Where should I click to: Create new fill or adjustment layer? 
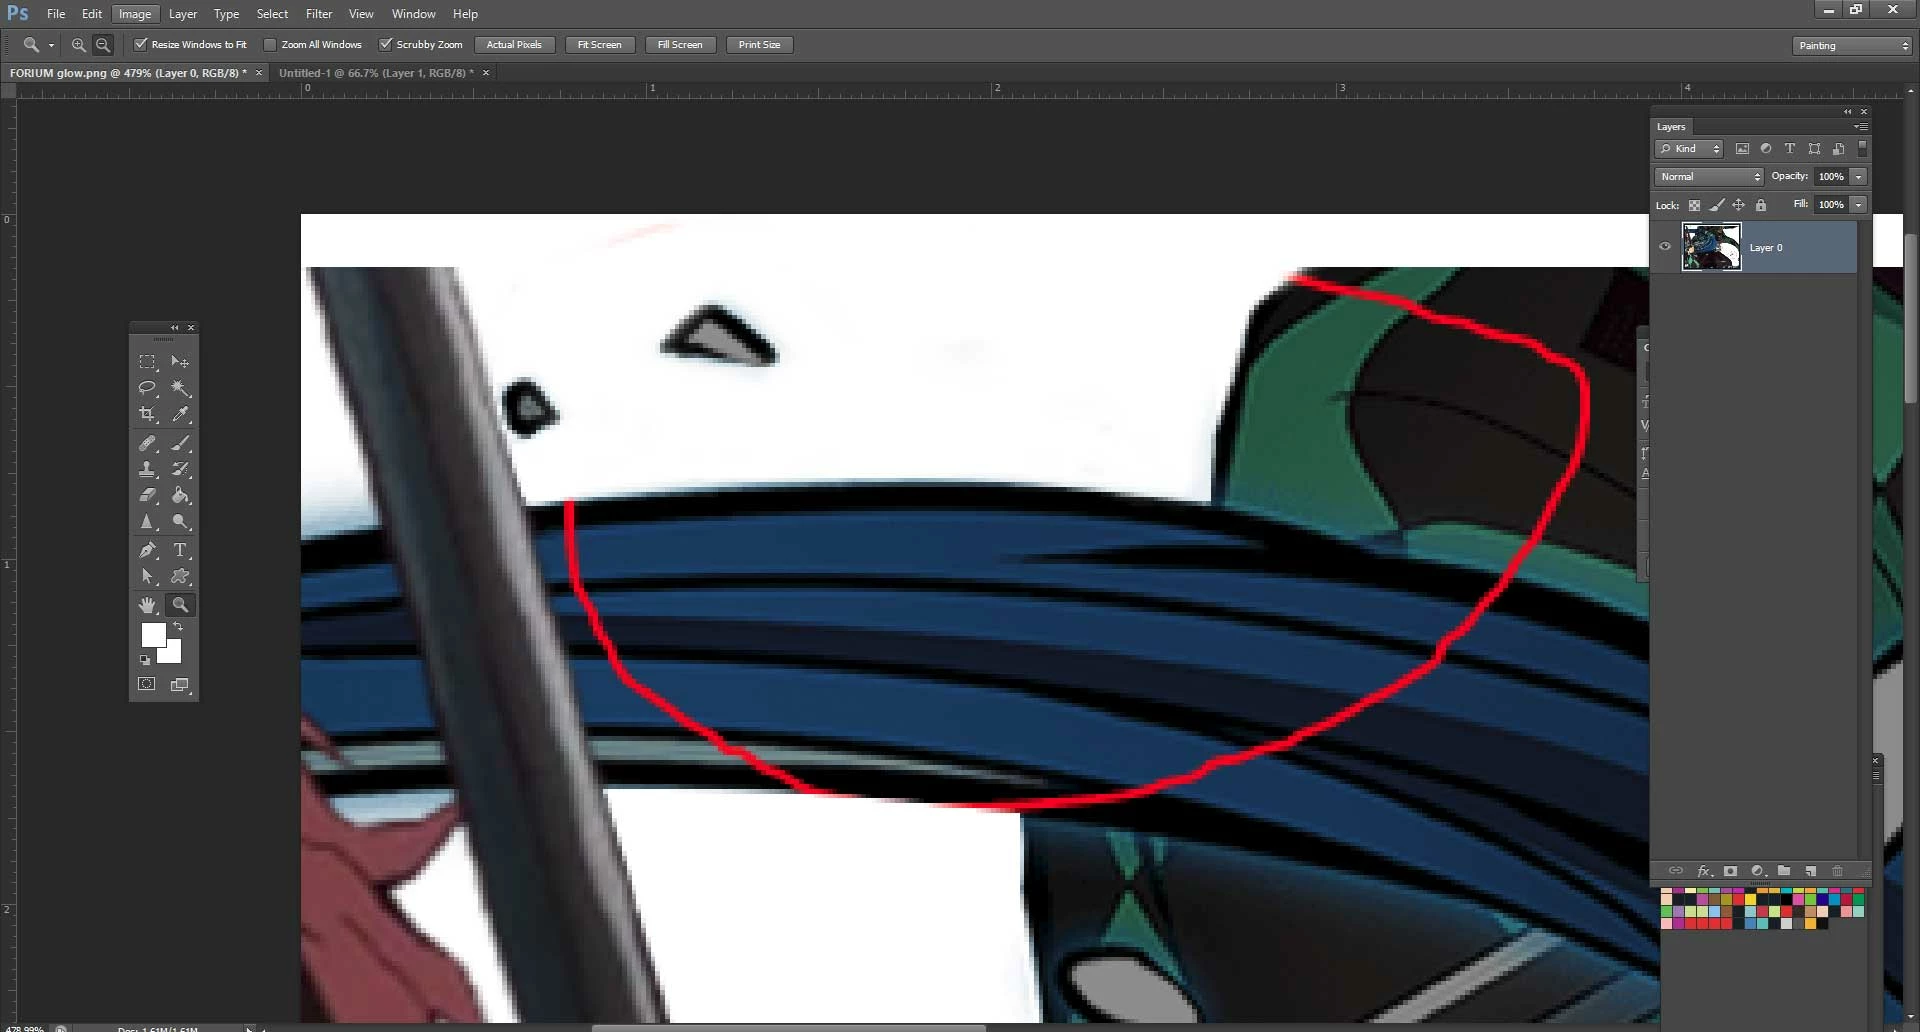tap(1757, 871)
